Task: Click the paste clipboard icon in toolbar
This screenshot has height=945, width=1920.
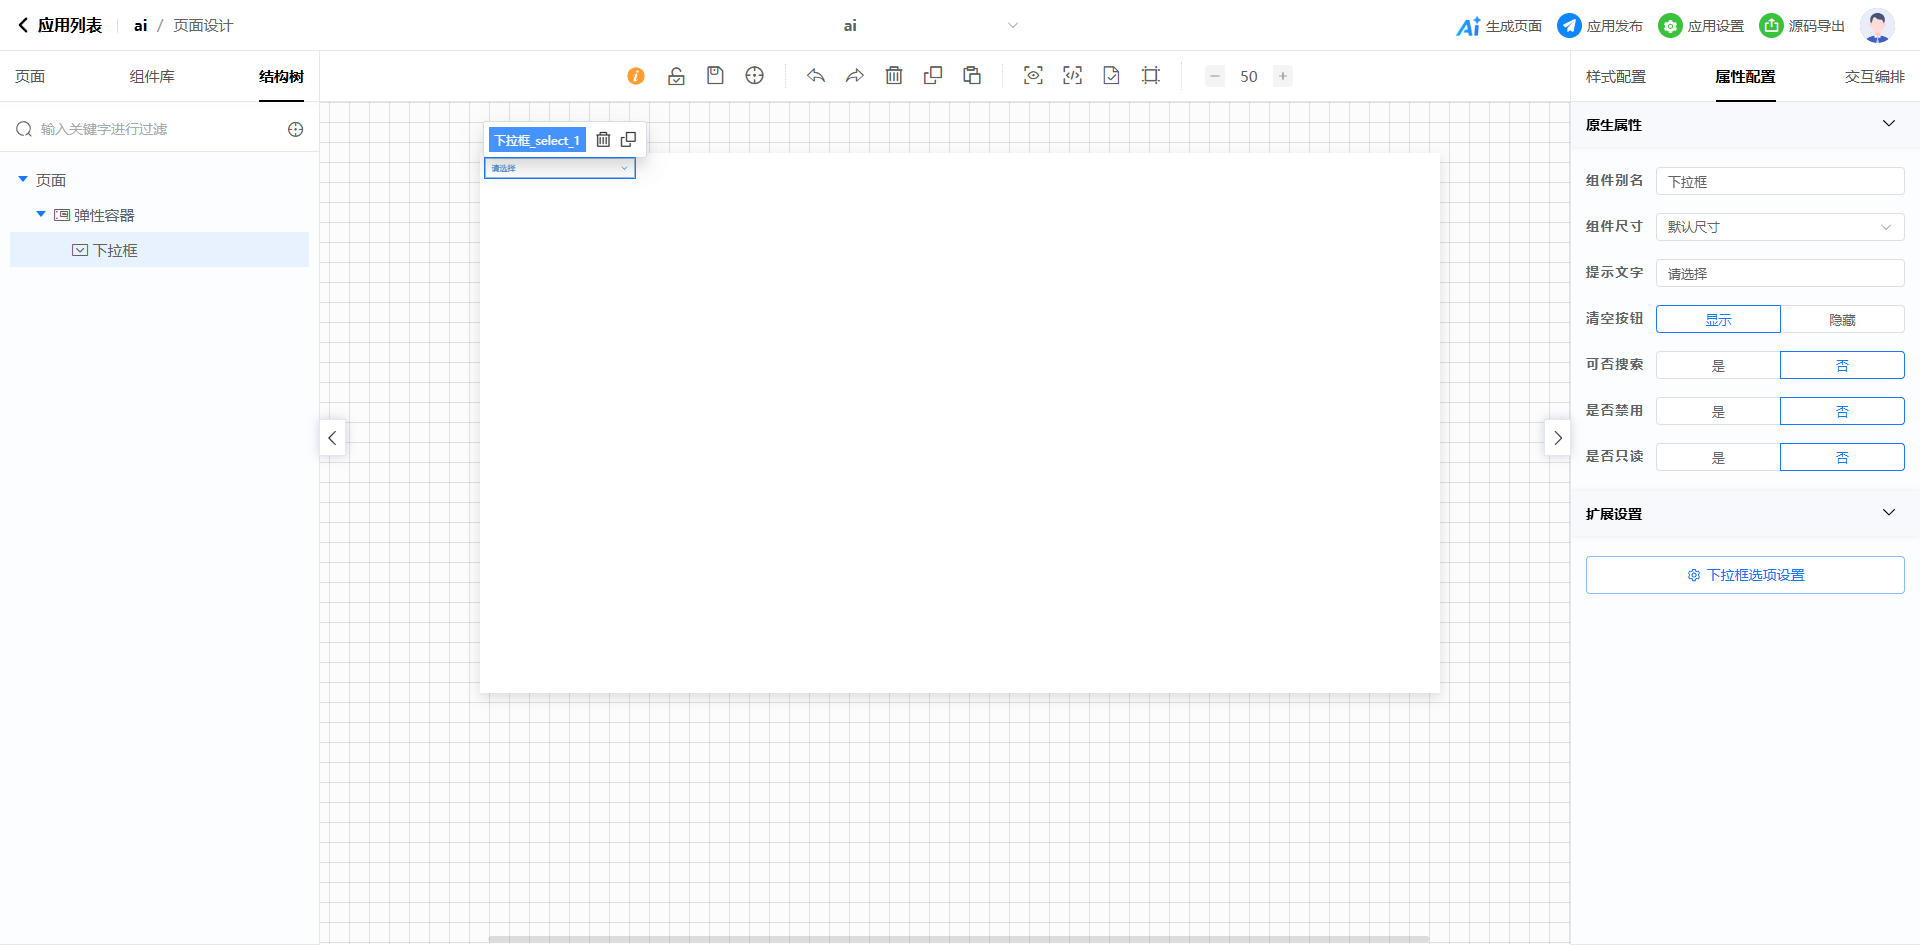Action: pyautogui.click(x=972, y=76)
